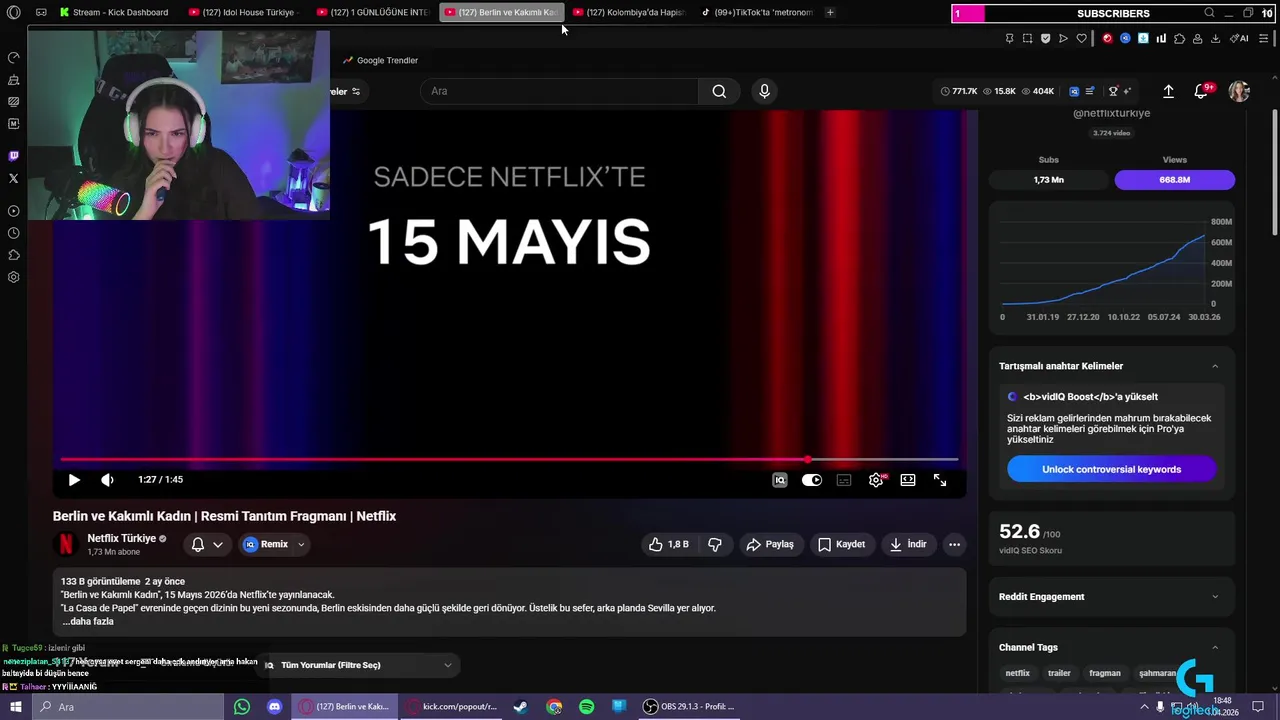Dislike the video thumbs-down
The height and width of the screenshot is (720, 1280).
click(x=715, y=544)
